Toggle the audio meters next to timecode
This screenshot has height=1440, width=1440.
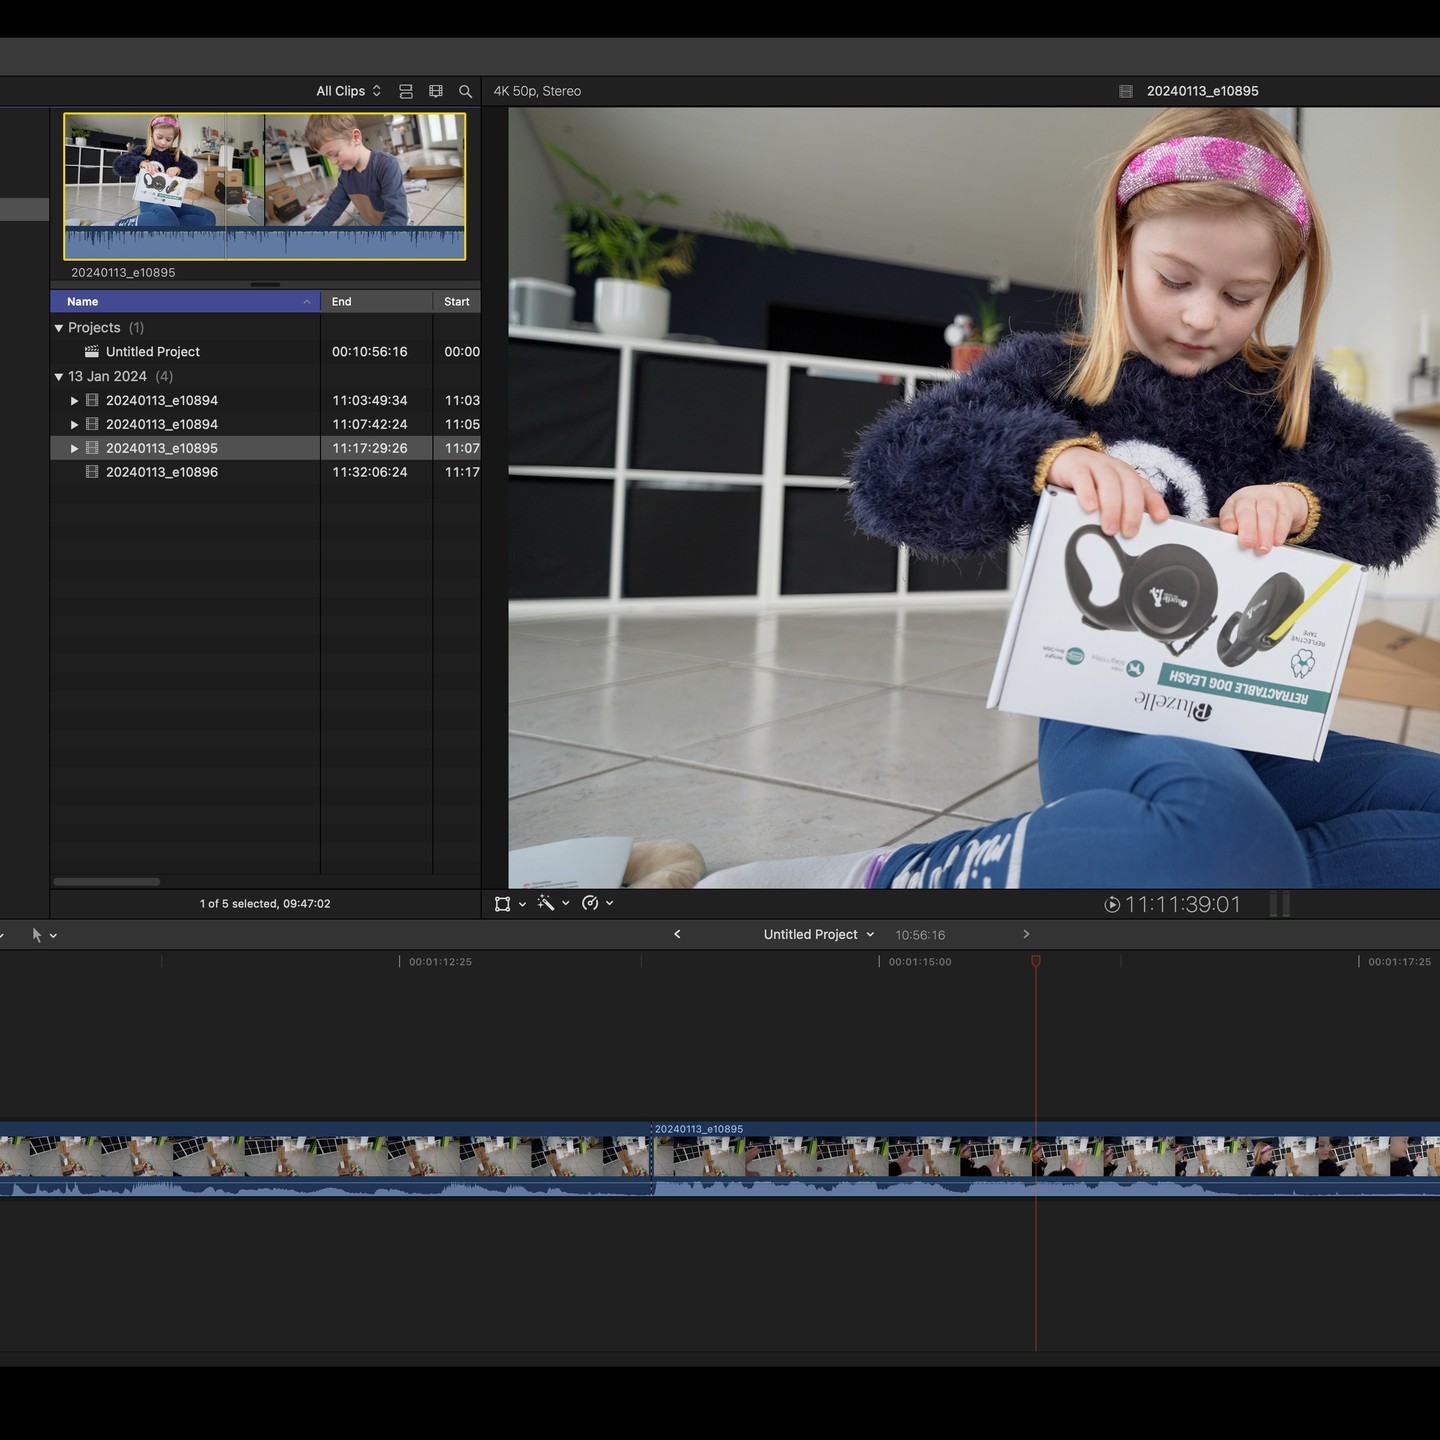point(1280,904)
